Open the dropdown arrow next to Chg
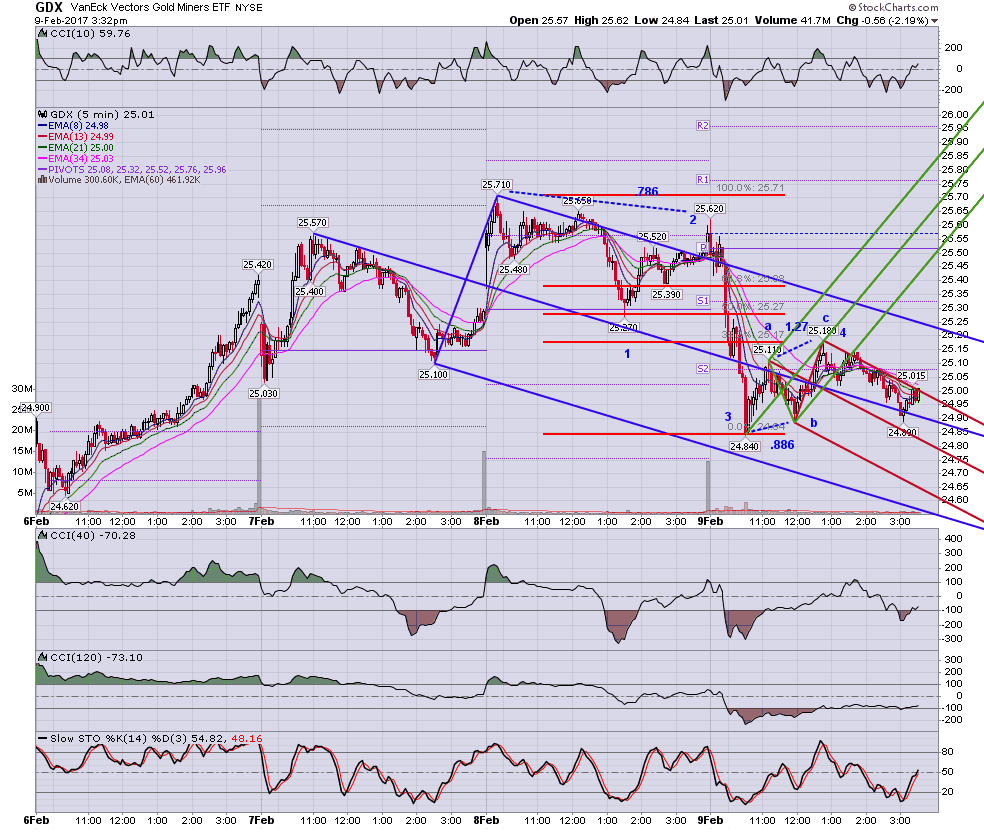 (x=934, y=21)
